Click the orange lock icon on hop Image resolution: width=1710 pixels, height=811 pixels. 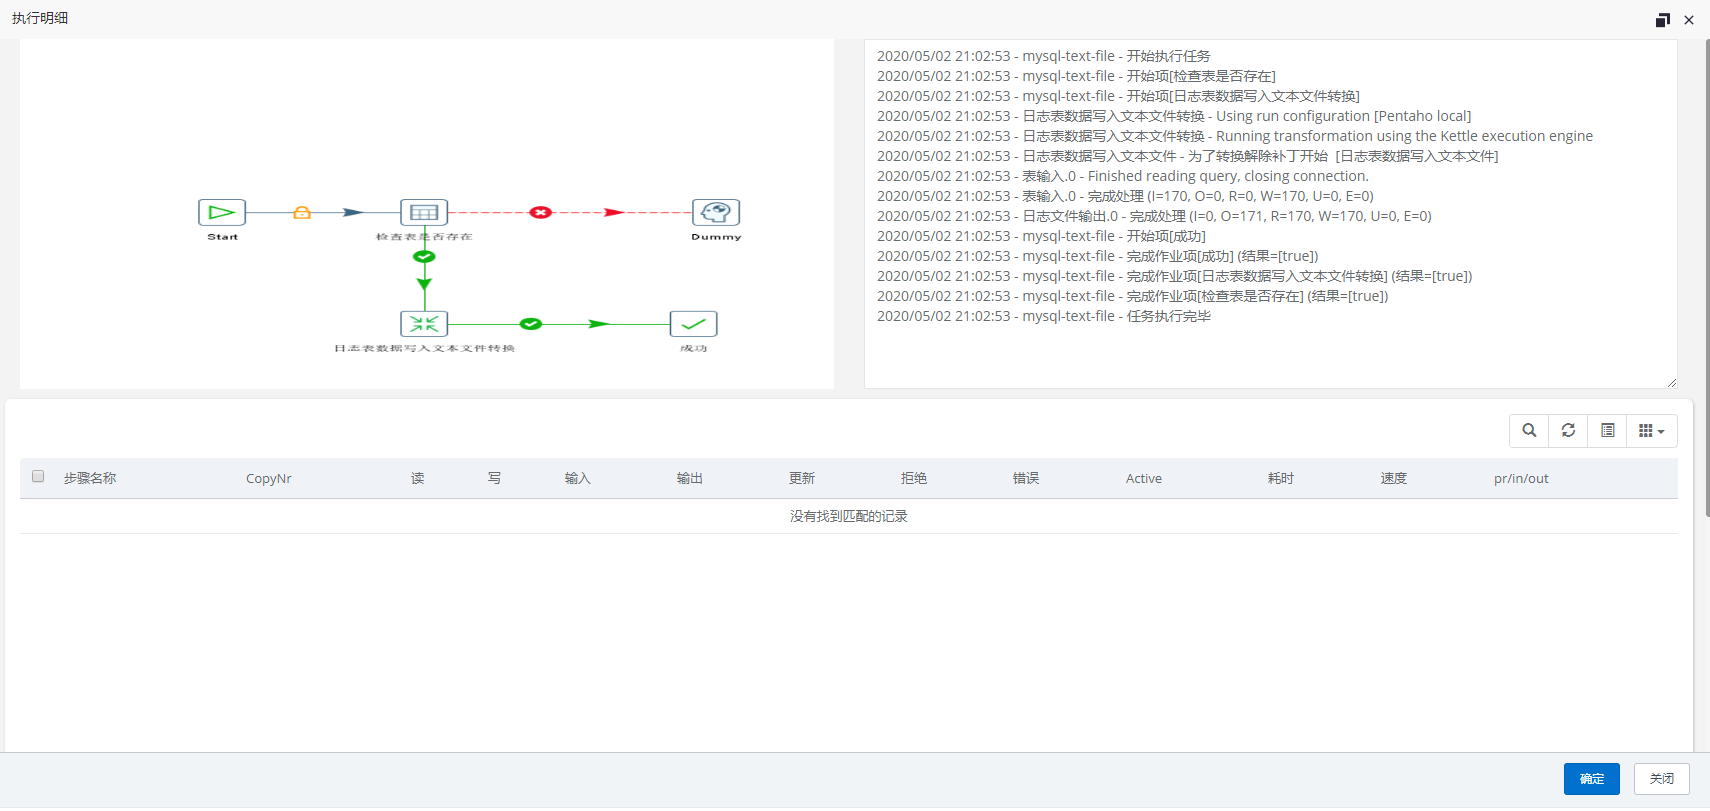302,212
